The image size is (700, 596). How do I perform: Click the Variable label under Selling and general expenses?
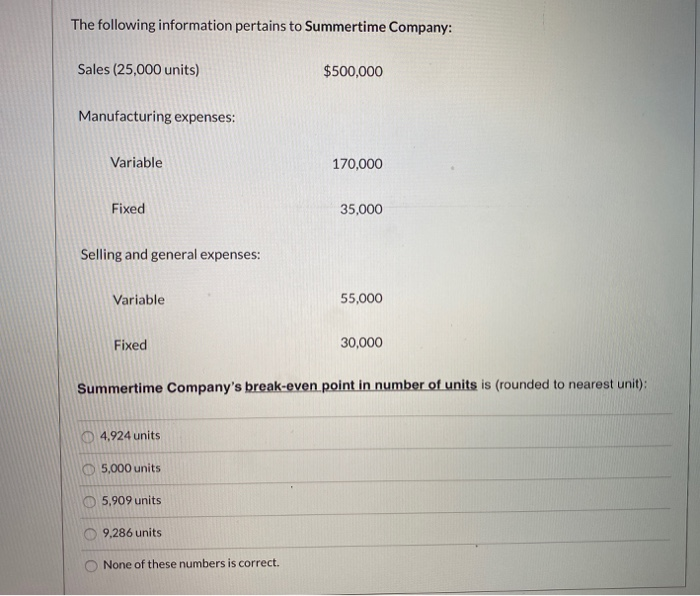139,300
